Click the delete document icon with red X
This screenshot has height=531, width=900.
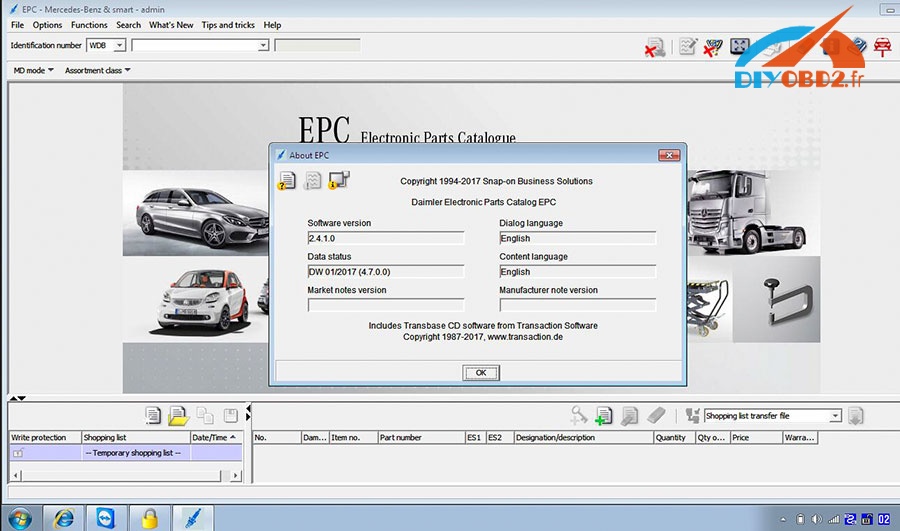[x=654, y=47]
